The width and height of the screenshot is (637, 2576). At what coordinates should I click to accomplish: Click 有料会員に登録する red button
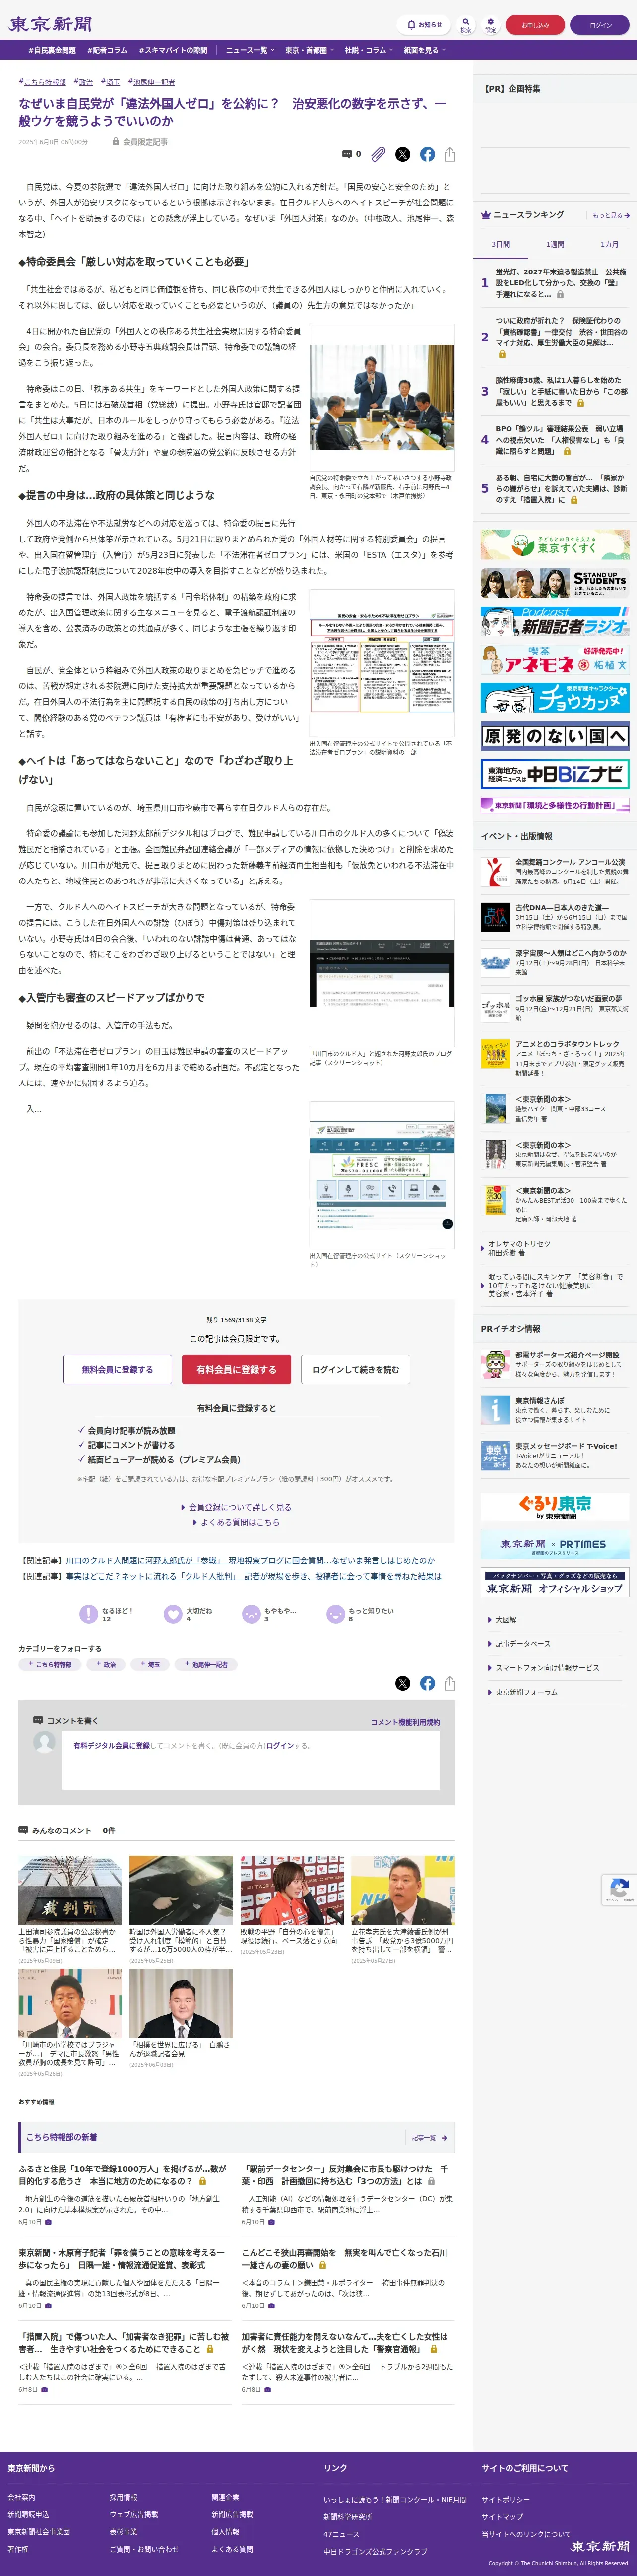[236, 1369]
